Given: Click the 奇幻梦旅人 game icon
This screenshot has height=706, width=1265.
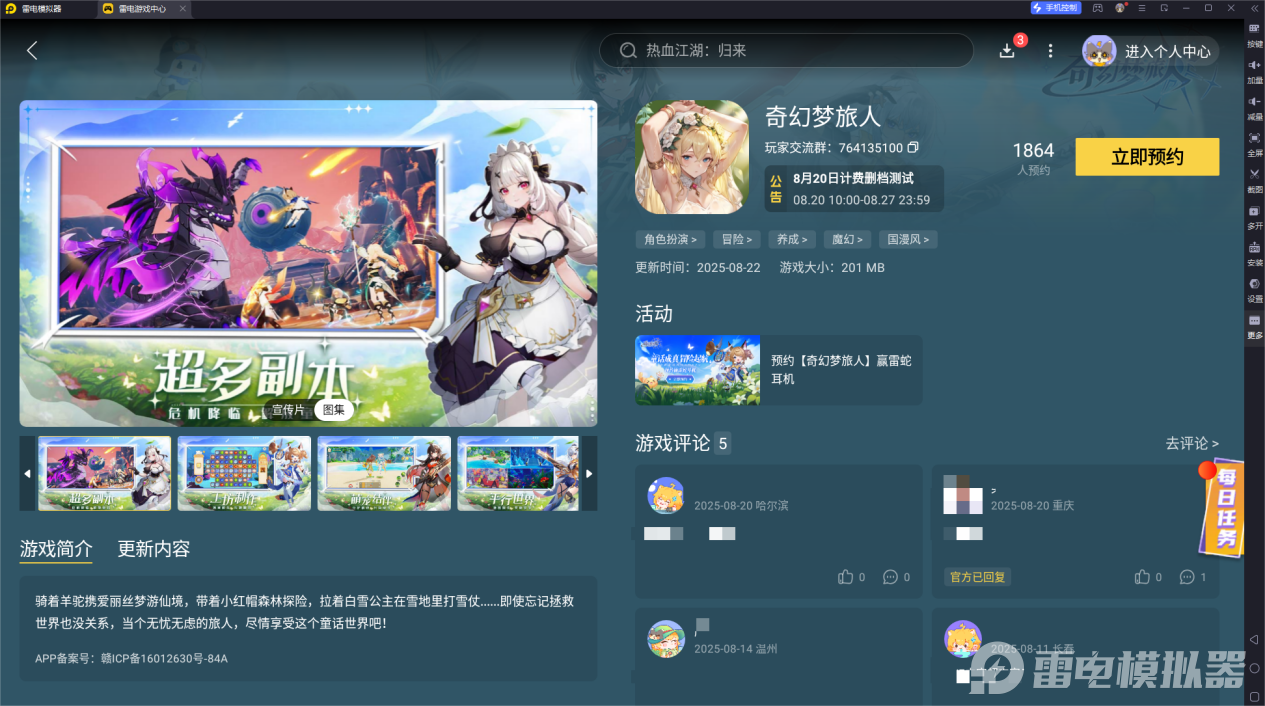Looking at the screenshot, I should click(691, 157).
